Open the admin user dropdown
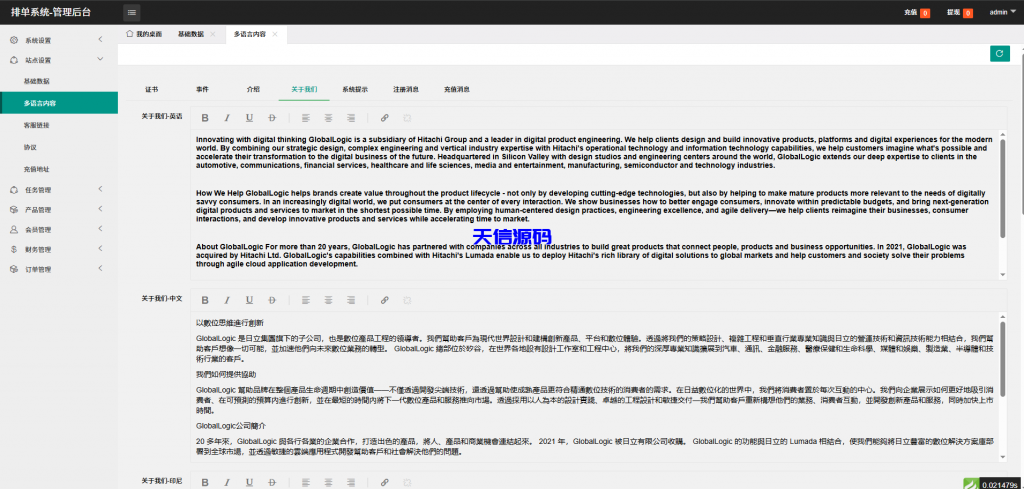This screenshot has width=1024, height=489. pyautogui.click(x=1001, y=12)
